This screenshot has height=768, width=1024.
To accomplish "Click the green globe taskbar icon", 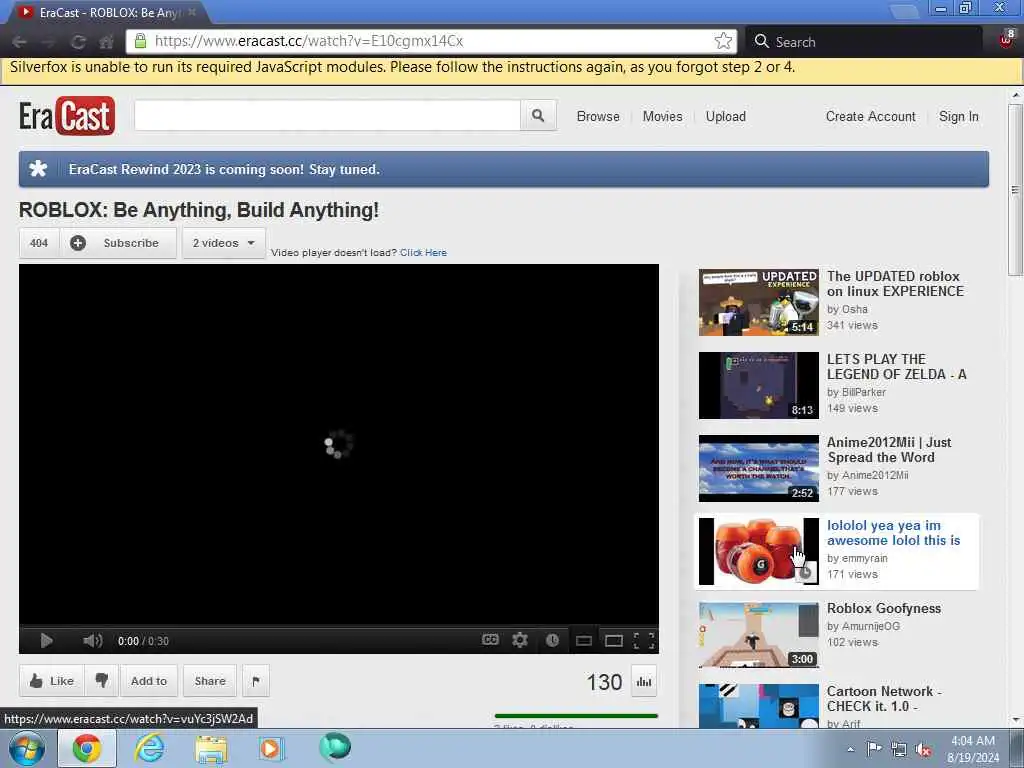I will 335,748.
